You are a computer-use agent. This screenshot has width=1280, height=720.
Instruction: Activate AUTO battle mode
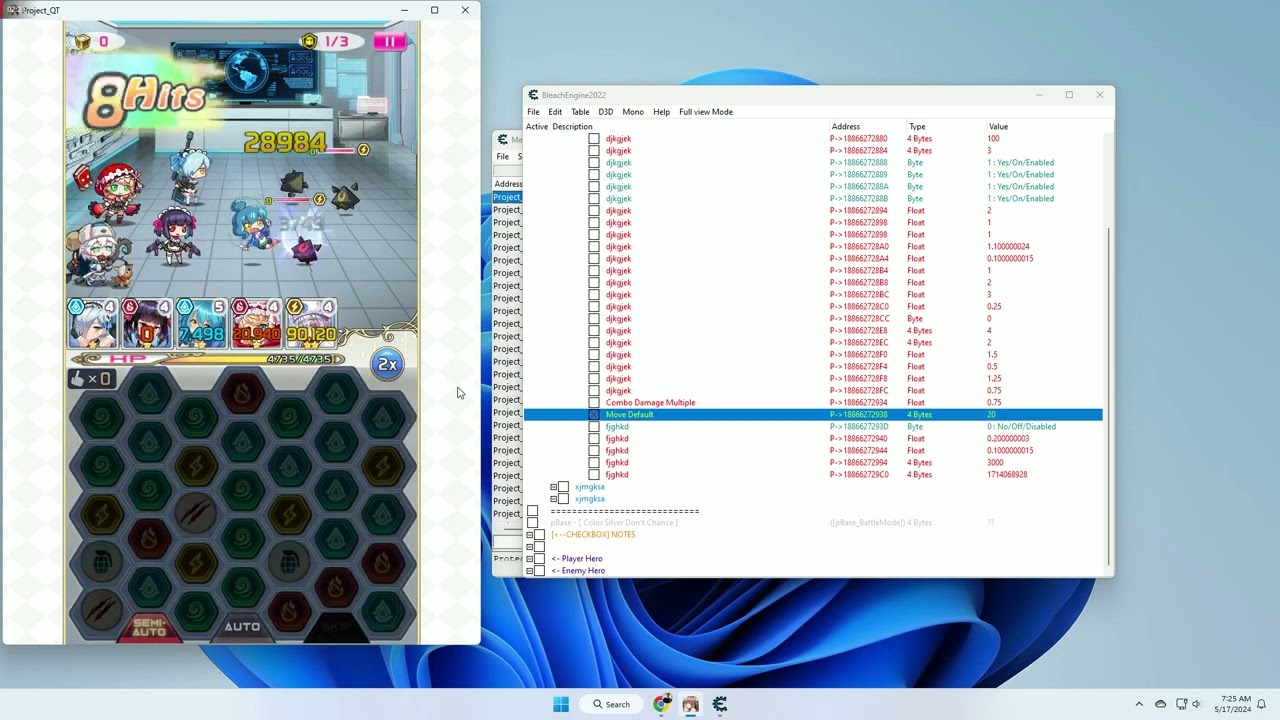(x=242, y=627)
